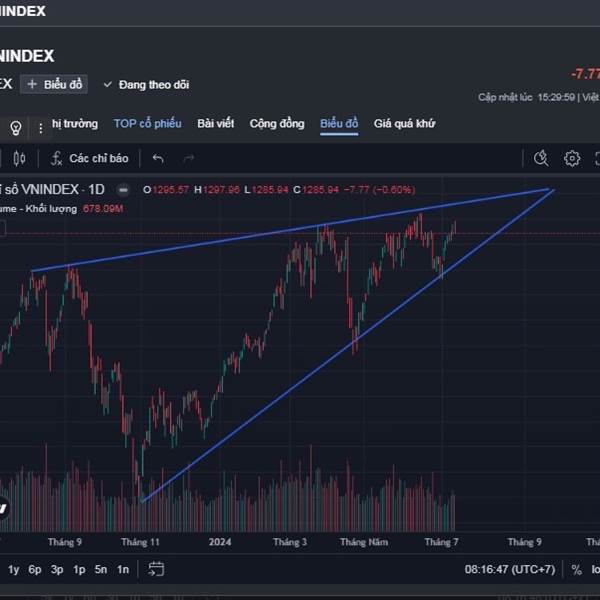Screen dimensions: 600x600
Task: Switch to the Bài viết tab
Action: pyautogui.click(x=215, y=123)
